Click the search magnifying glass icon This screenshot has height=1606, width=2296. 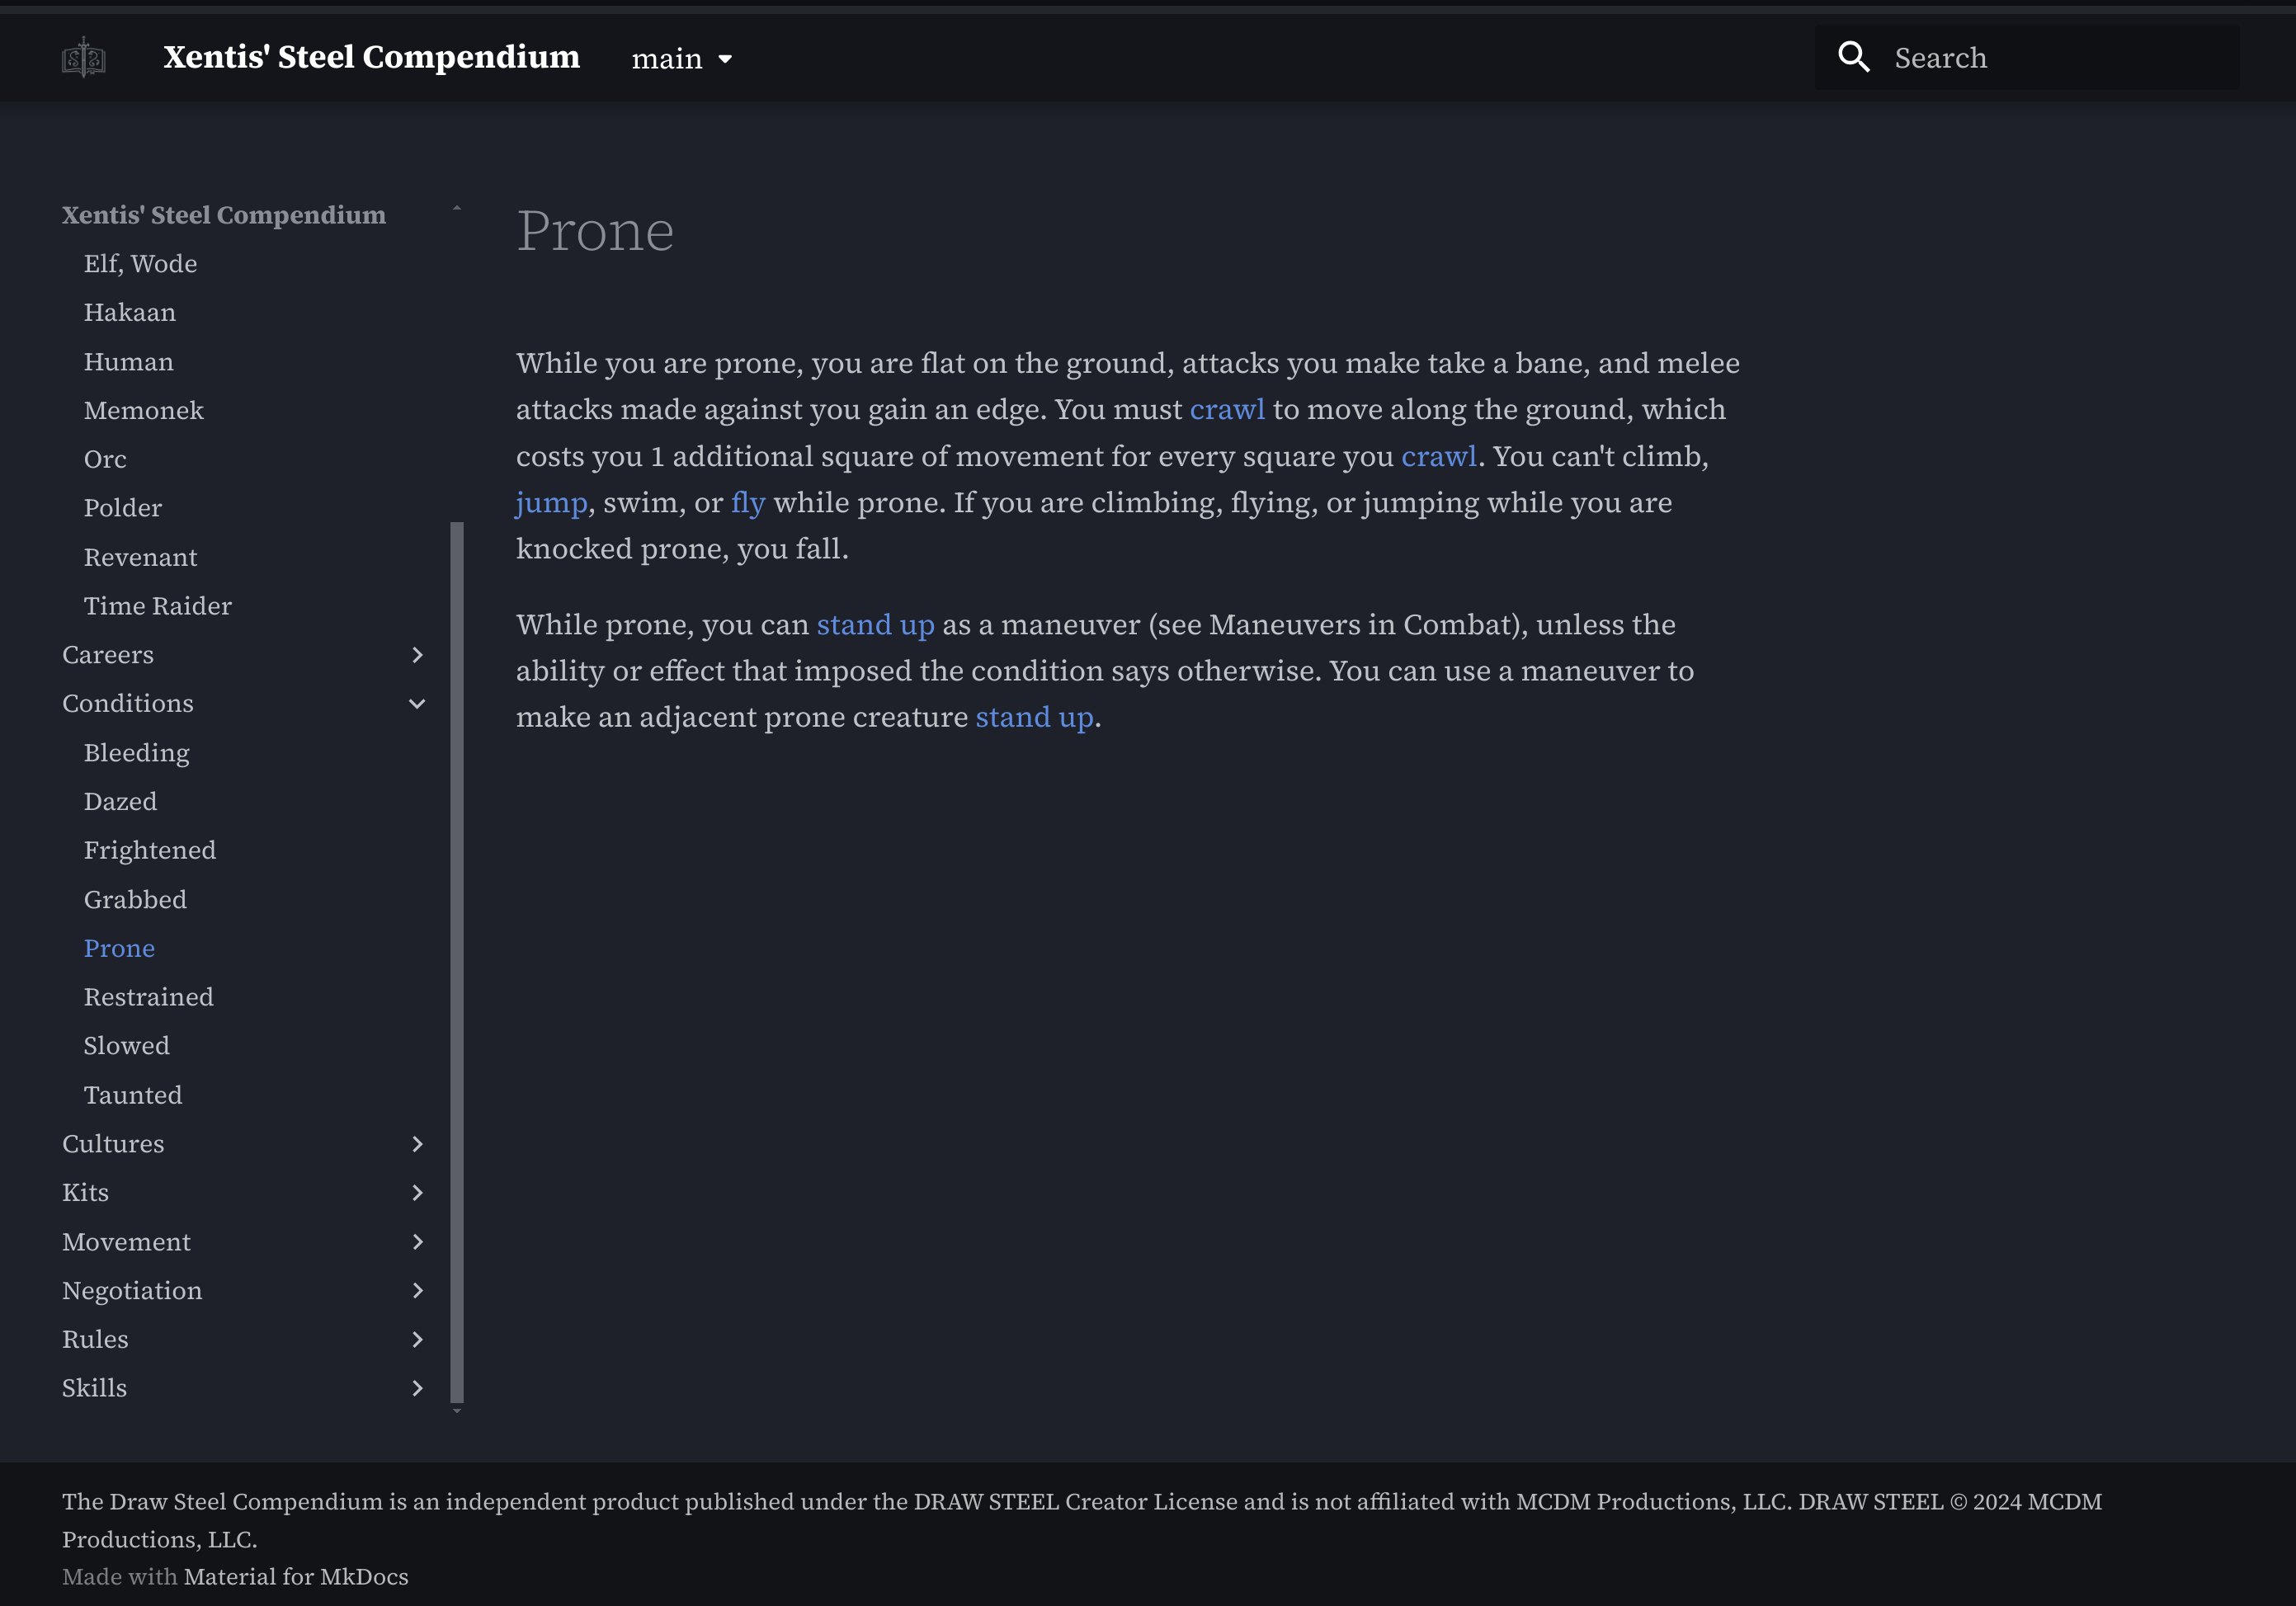pyautogui.click(x=1855, y=58)
